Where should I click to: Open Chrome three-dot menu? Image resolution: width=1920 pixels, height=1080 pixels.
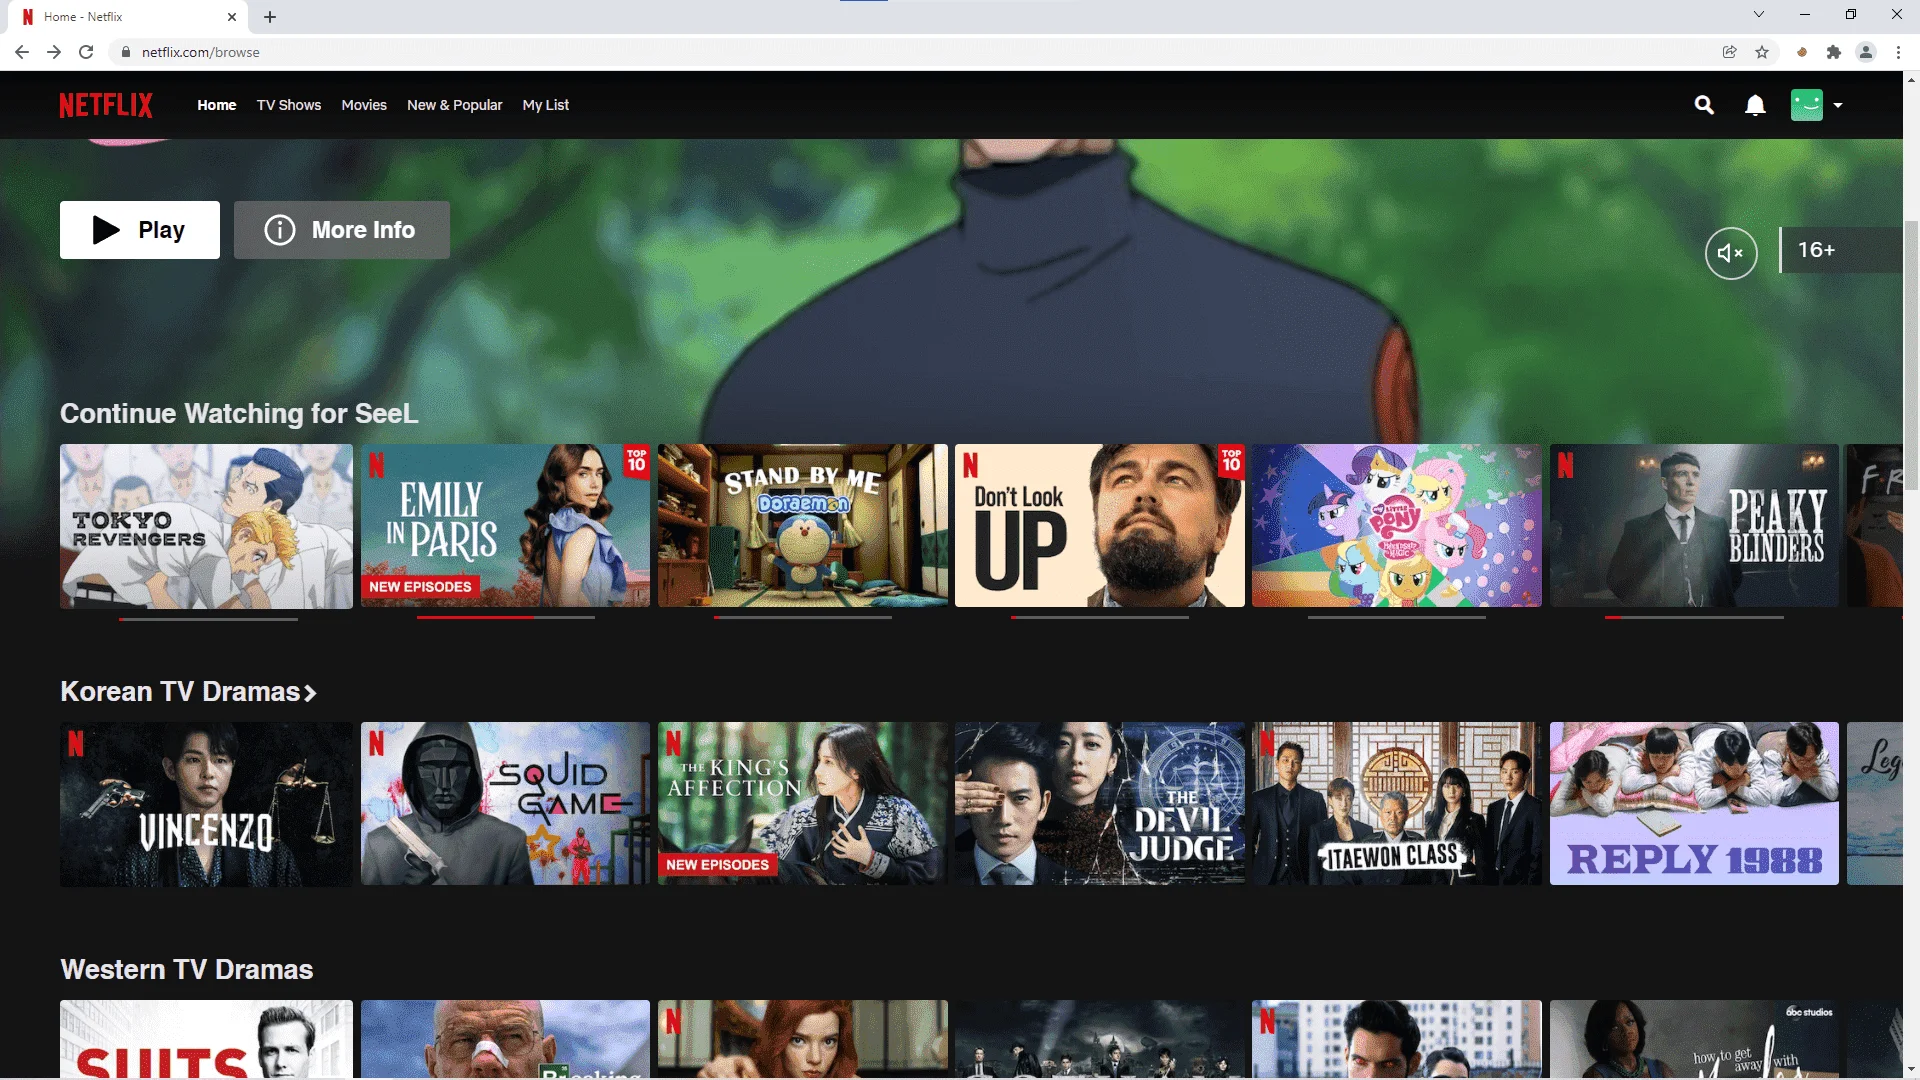(1898, 52)
